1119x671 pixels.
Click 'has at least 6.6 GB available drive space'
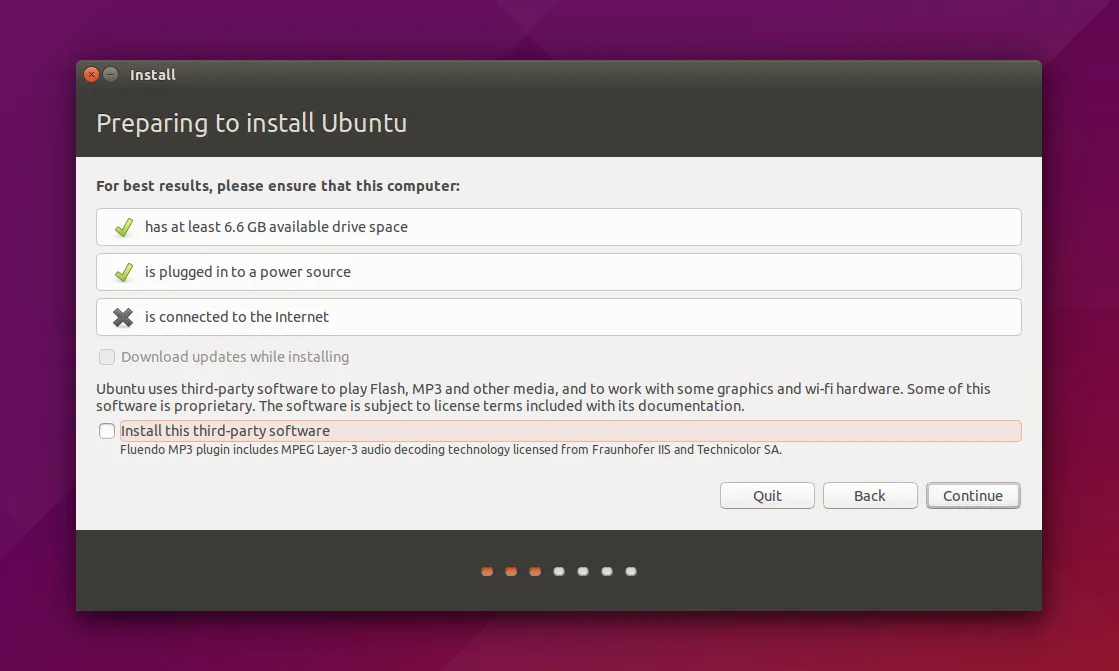coord(276,227)
